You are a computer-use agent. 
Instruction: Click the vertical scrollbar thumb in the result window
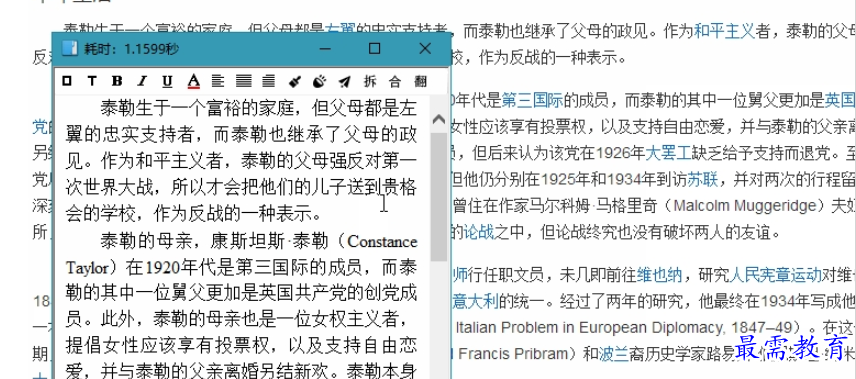click(x=438, y=197)
